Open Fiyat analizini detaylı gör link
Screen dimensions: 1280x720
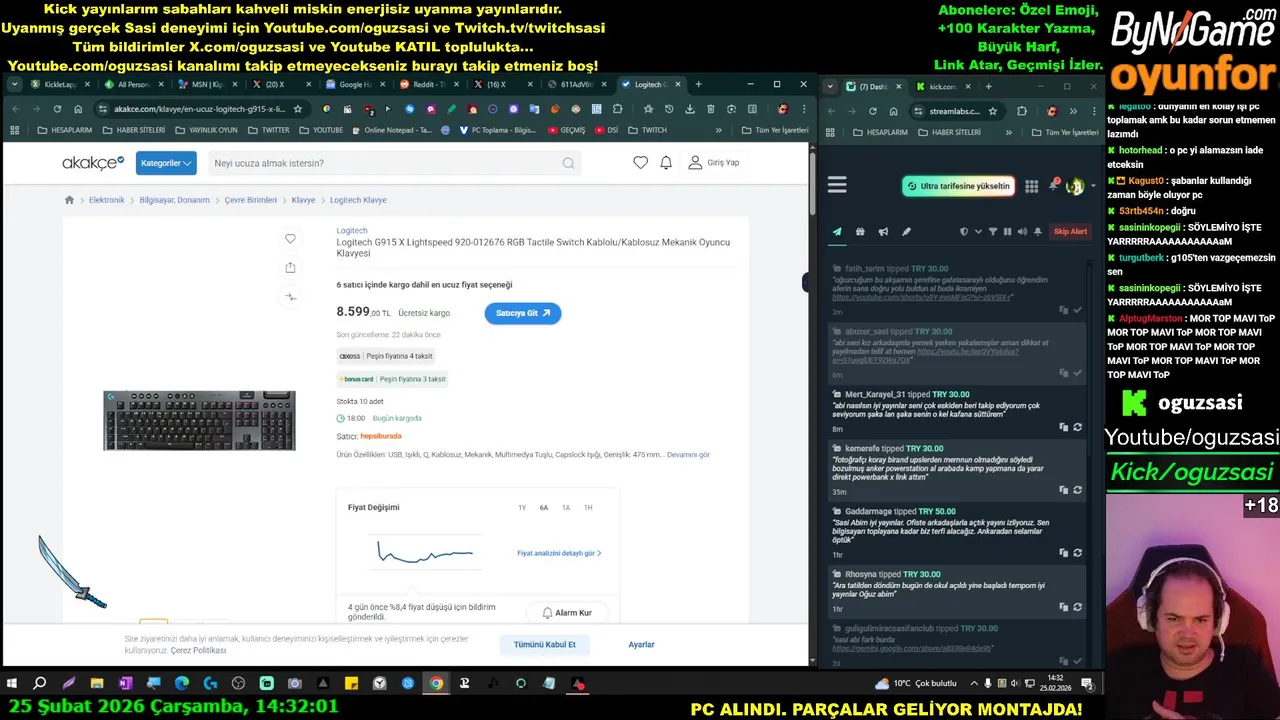pyautogui.click(x=559, y=553)
